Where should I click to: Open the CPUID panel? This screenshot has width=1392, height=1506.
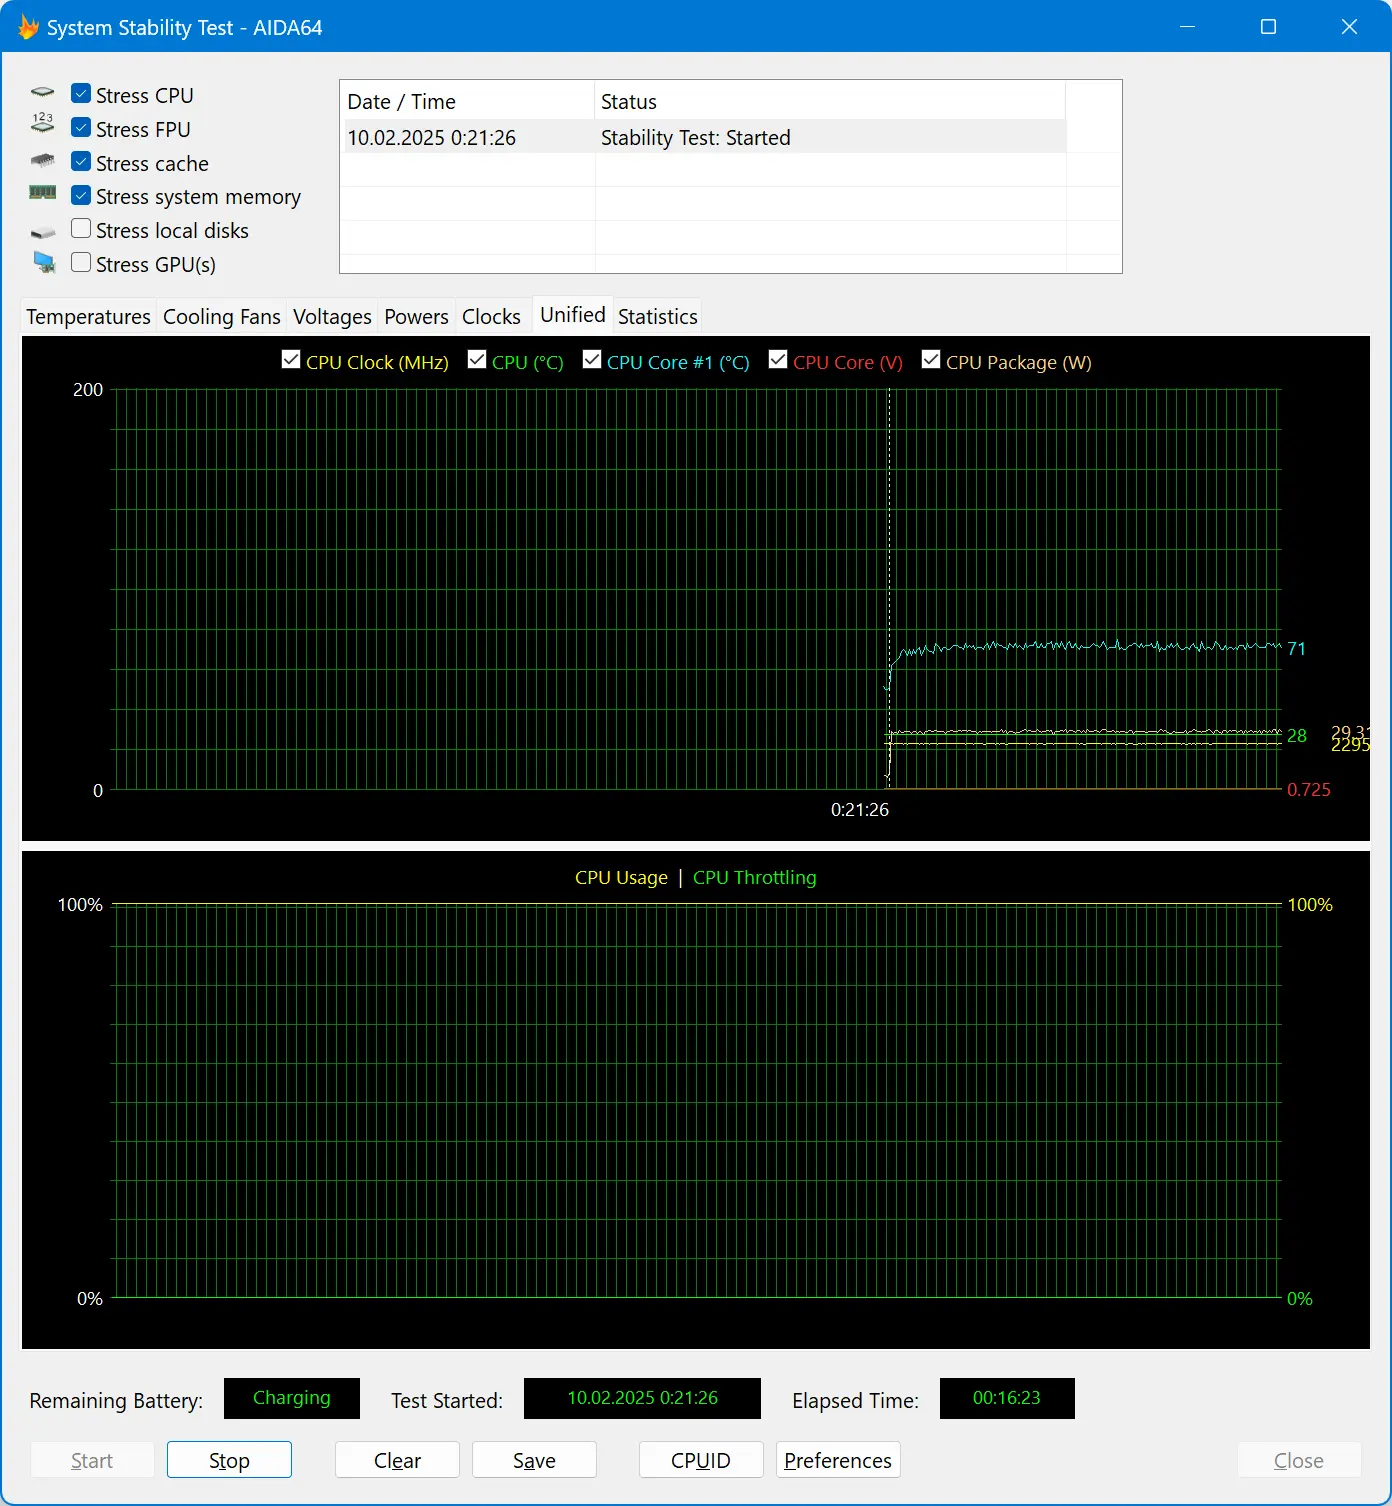pos(701,1460)
